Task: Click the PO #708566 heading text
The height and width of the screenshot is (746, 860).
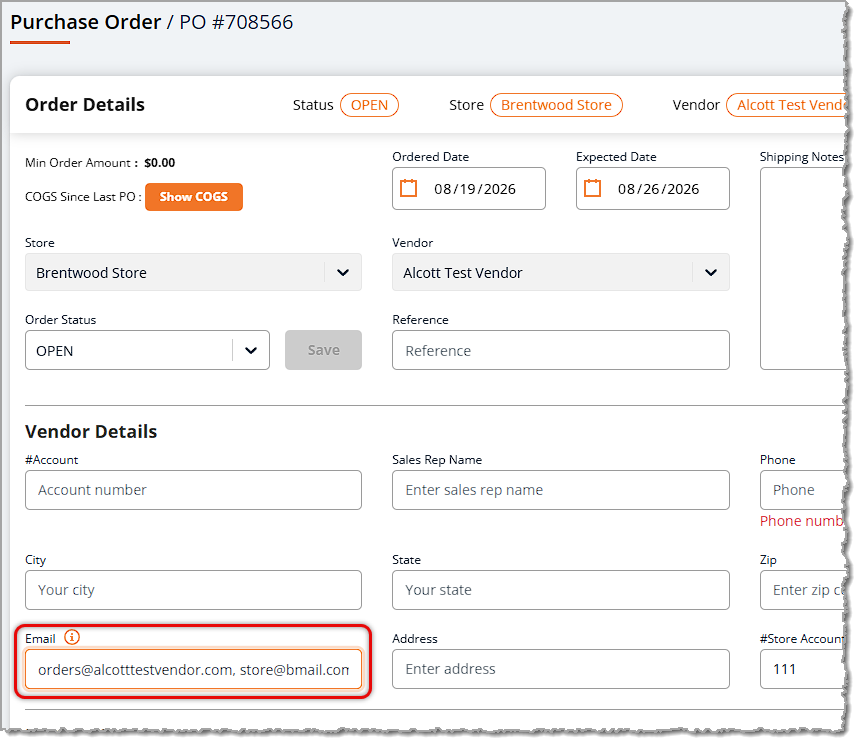Action: (x=236, y=22)
